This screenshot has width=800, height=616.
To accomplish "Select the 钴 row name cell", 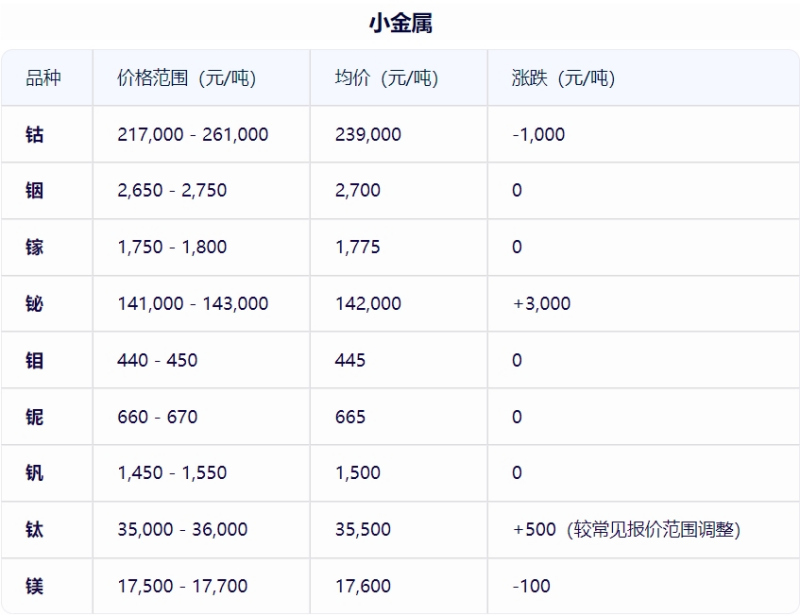I will 35,134.
